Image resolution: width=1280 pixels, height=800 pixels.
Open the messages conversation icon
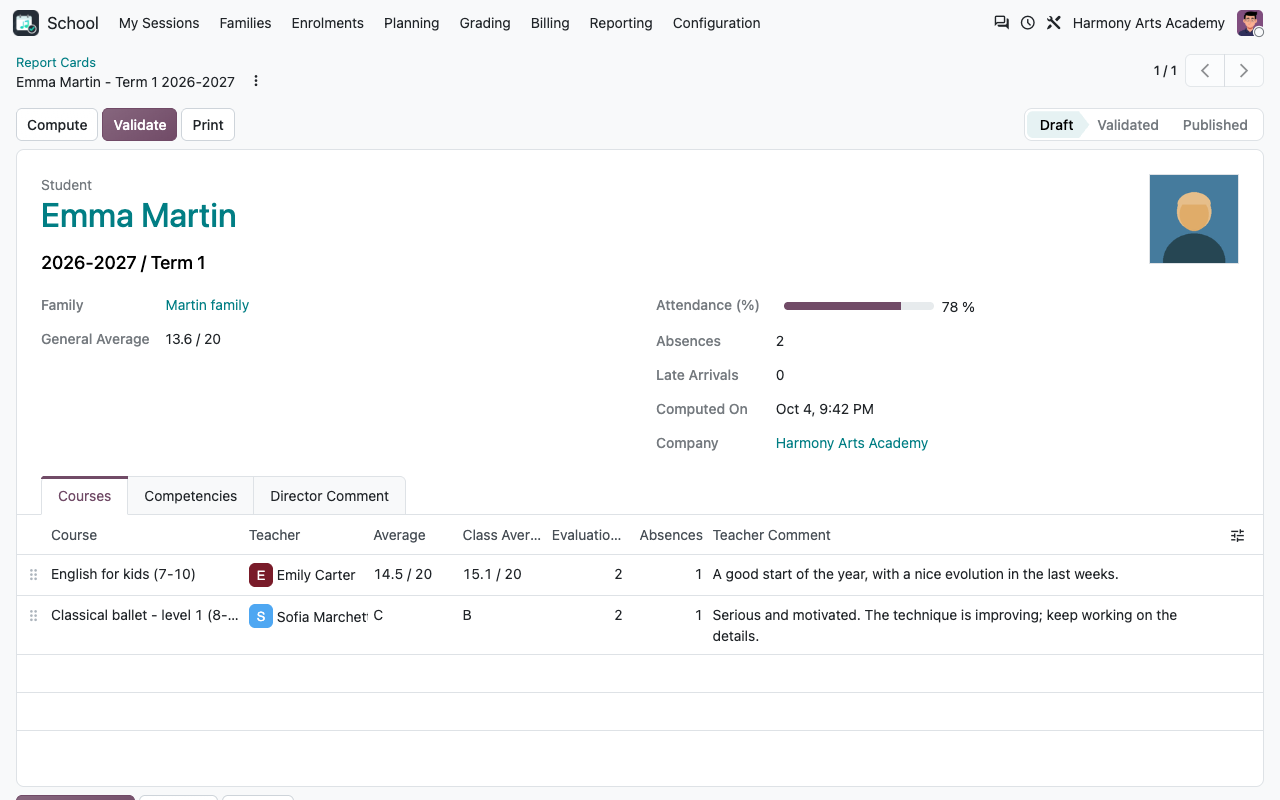pos(1001,22)
